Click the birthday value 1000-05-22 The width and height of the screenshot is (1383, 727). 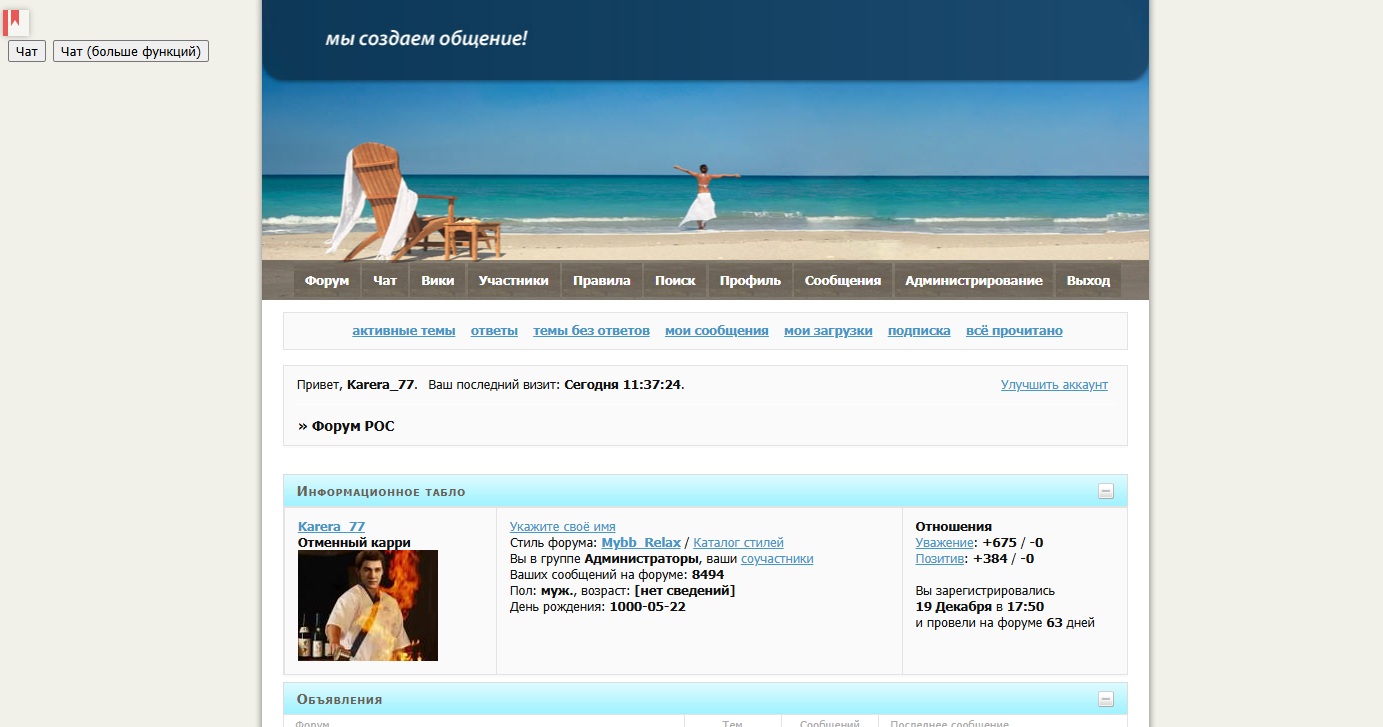click(648, 607)
